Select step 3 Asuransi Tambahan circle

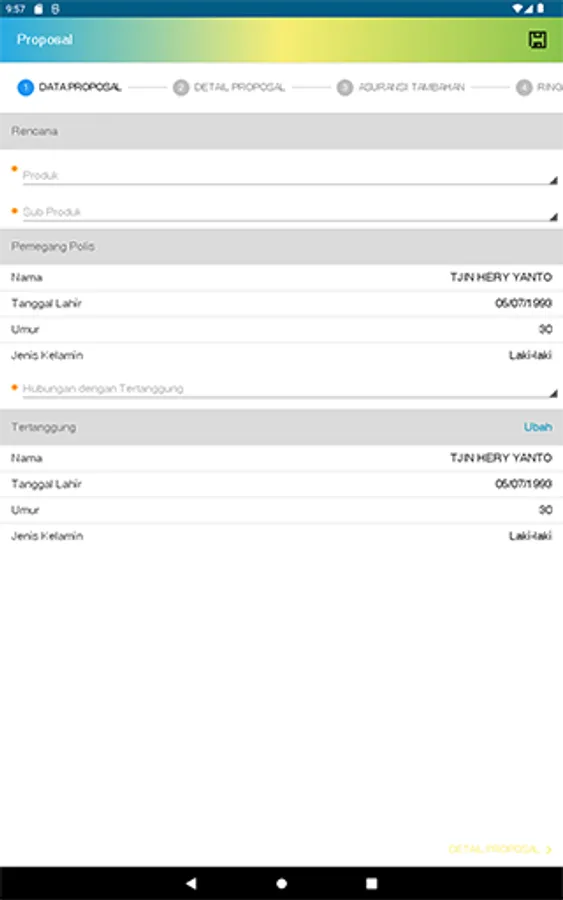344,87
